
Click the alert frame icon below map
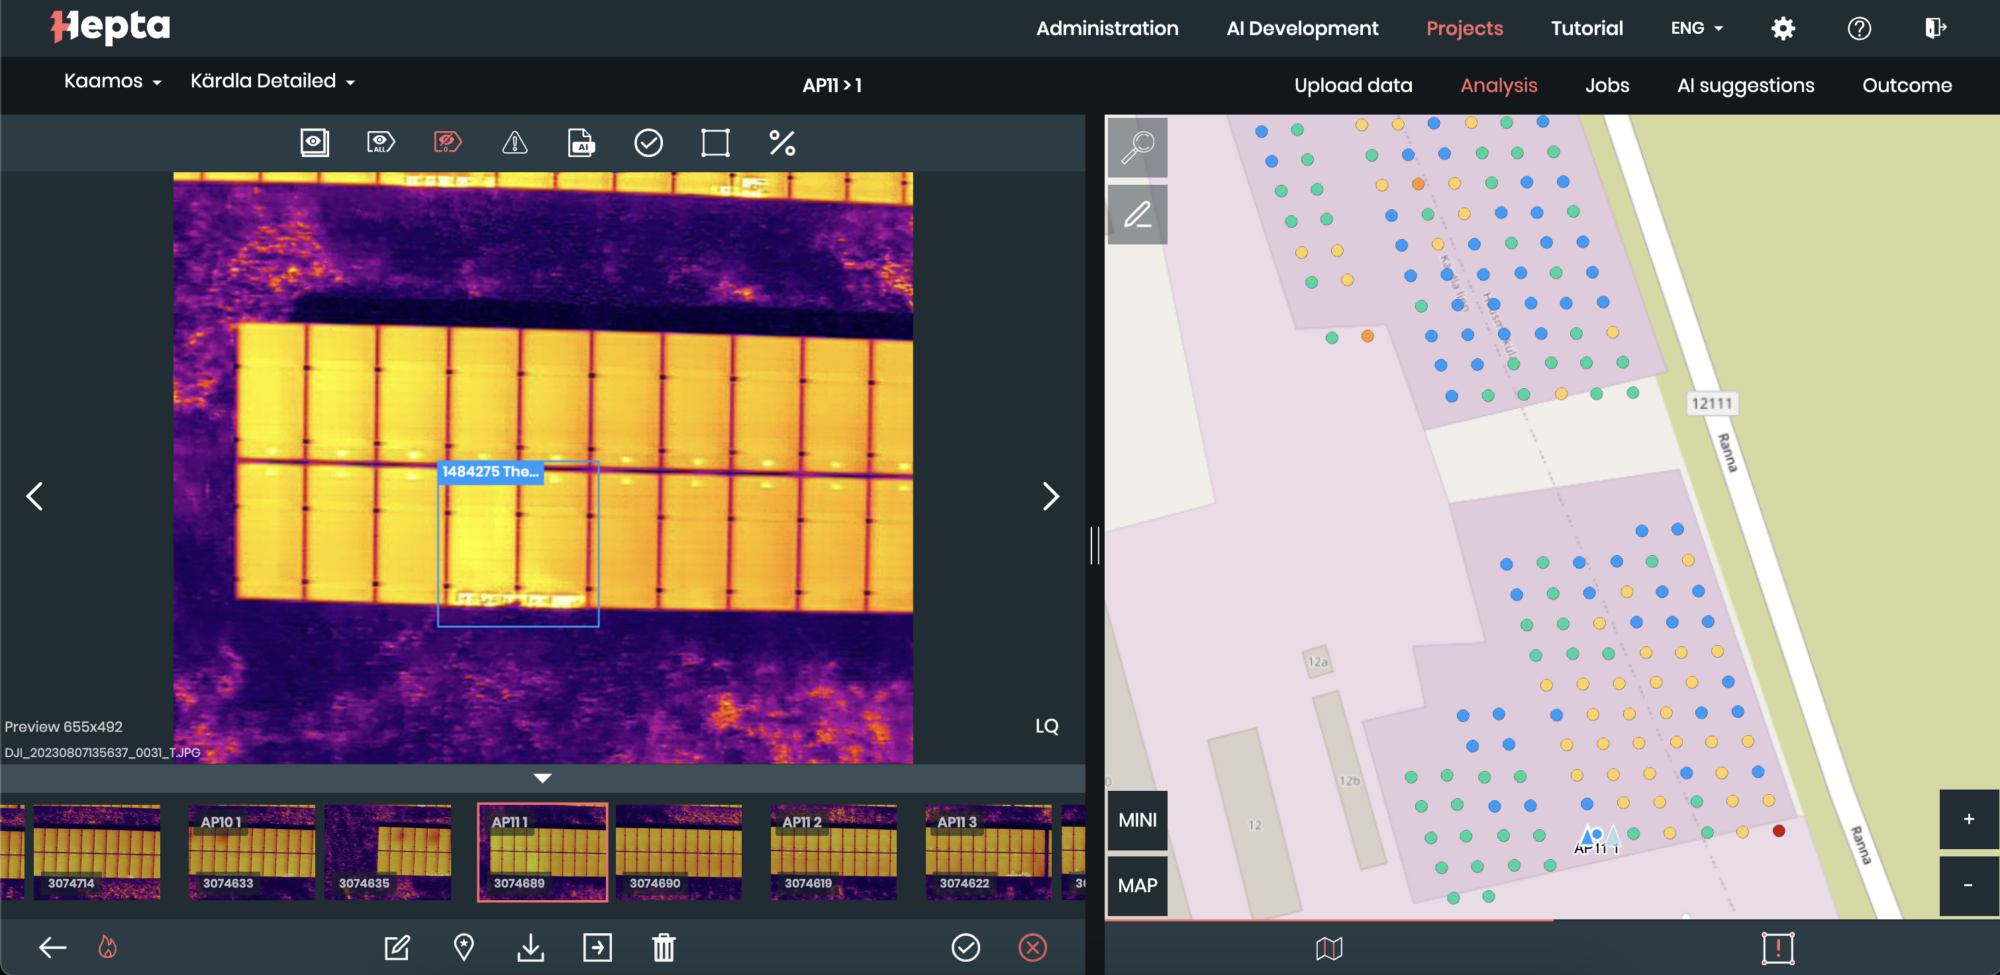coord(1778,948)
